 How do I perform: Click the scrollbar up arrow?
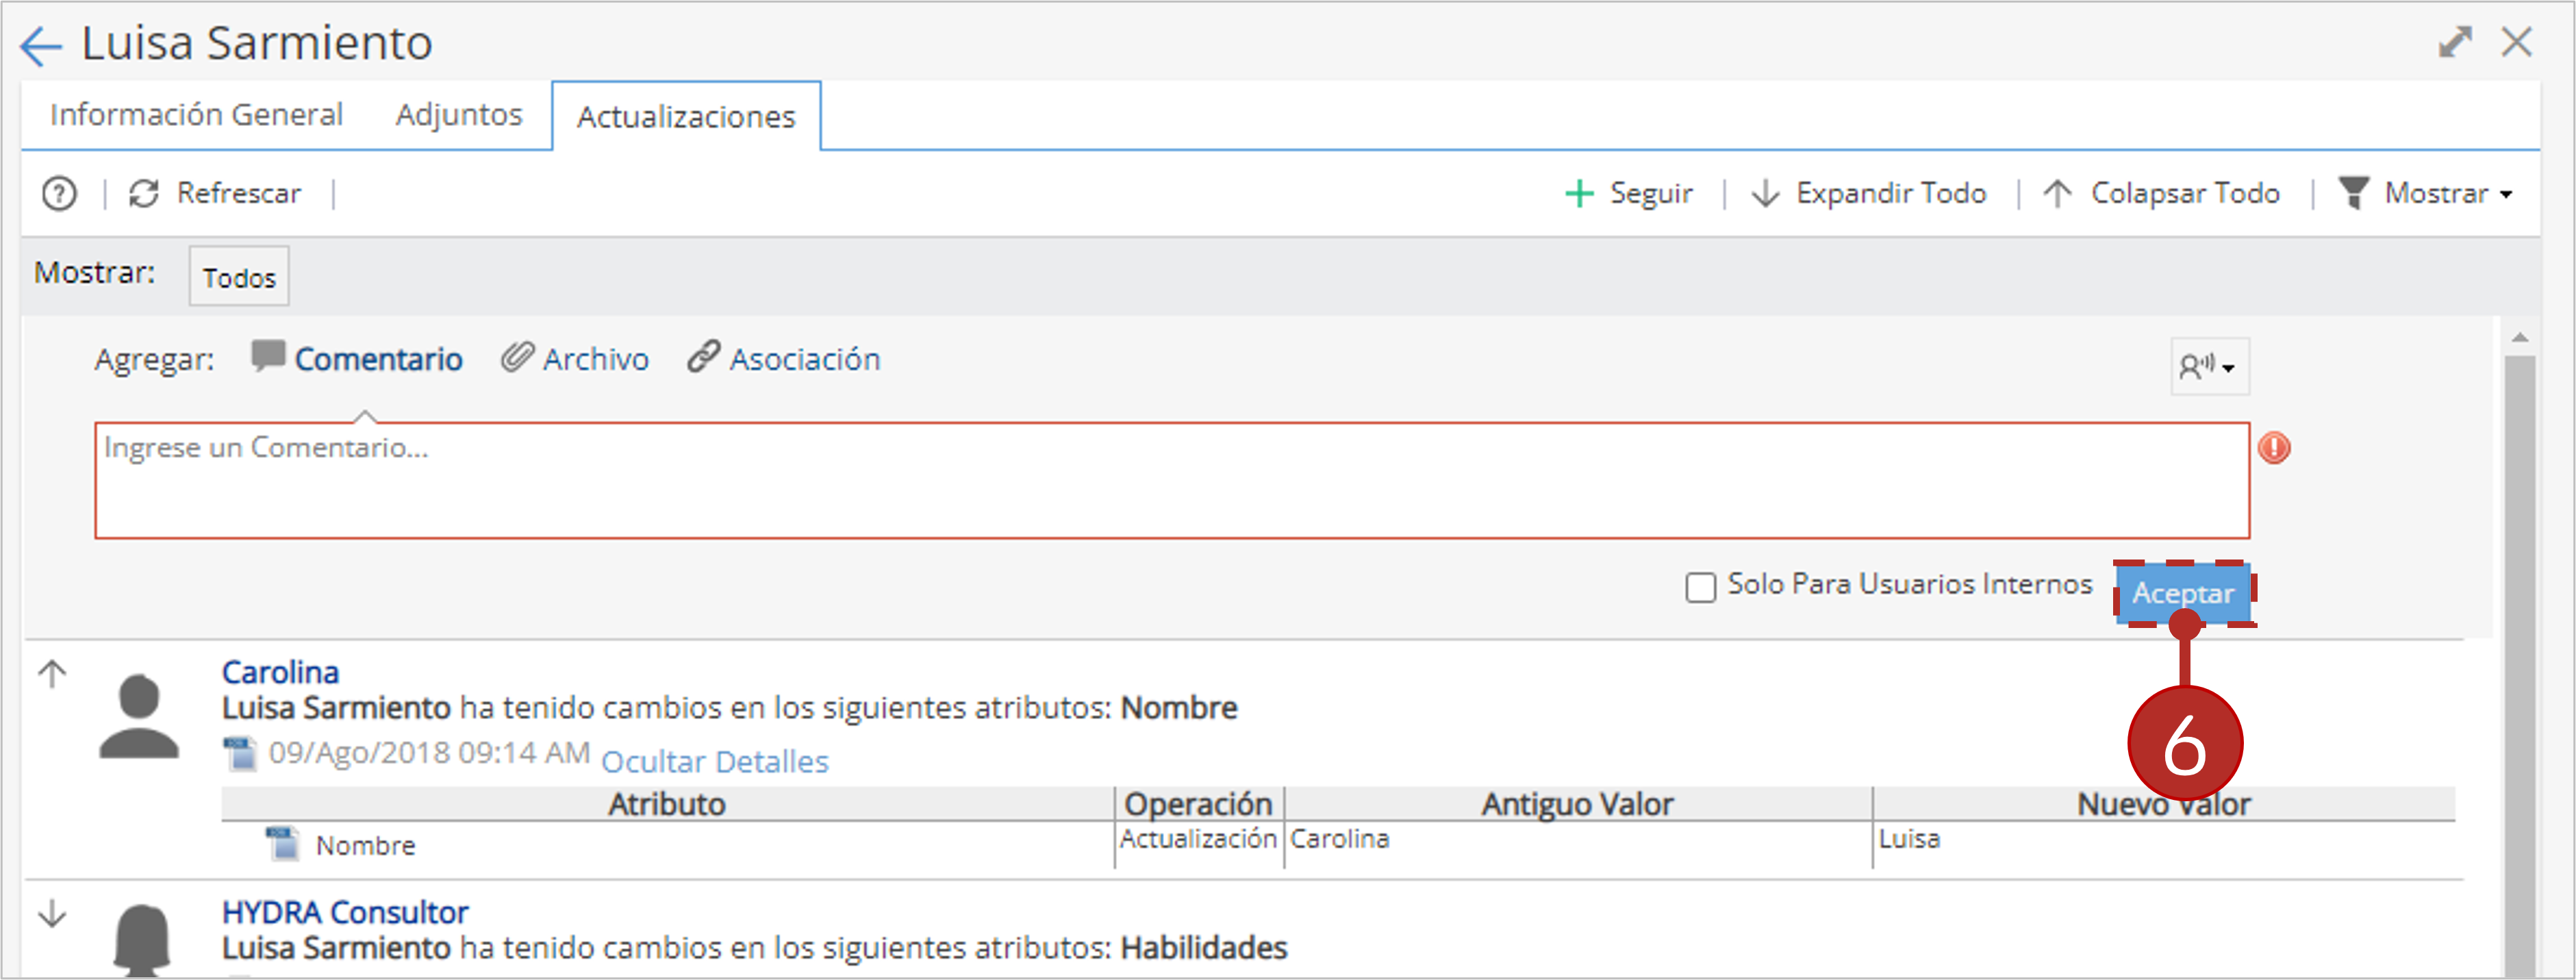pos(2520,338)
